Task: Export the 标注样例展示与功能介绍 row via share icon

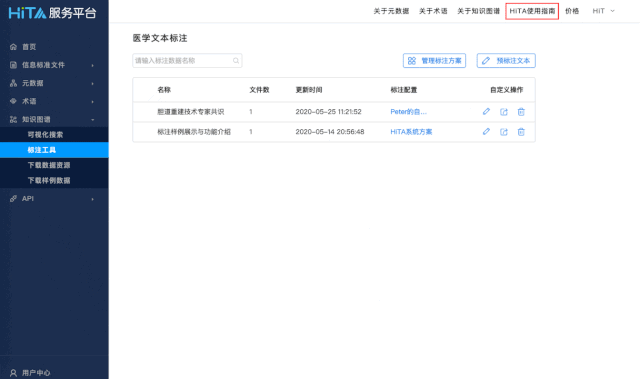Action: point(504,132)
